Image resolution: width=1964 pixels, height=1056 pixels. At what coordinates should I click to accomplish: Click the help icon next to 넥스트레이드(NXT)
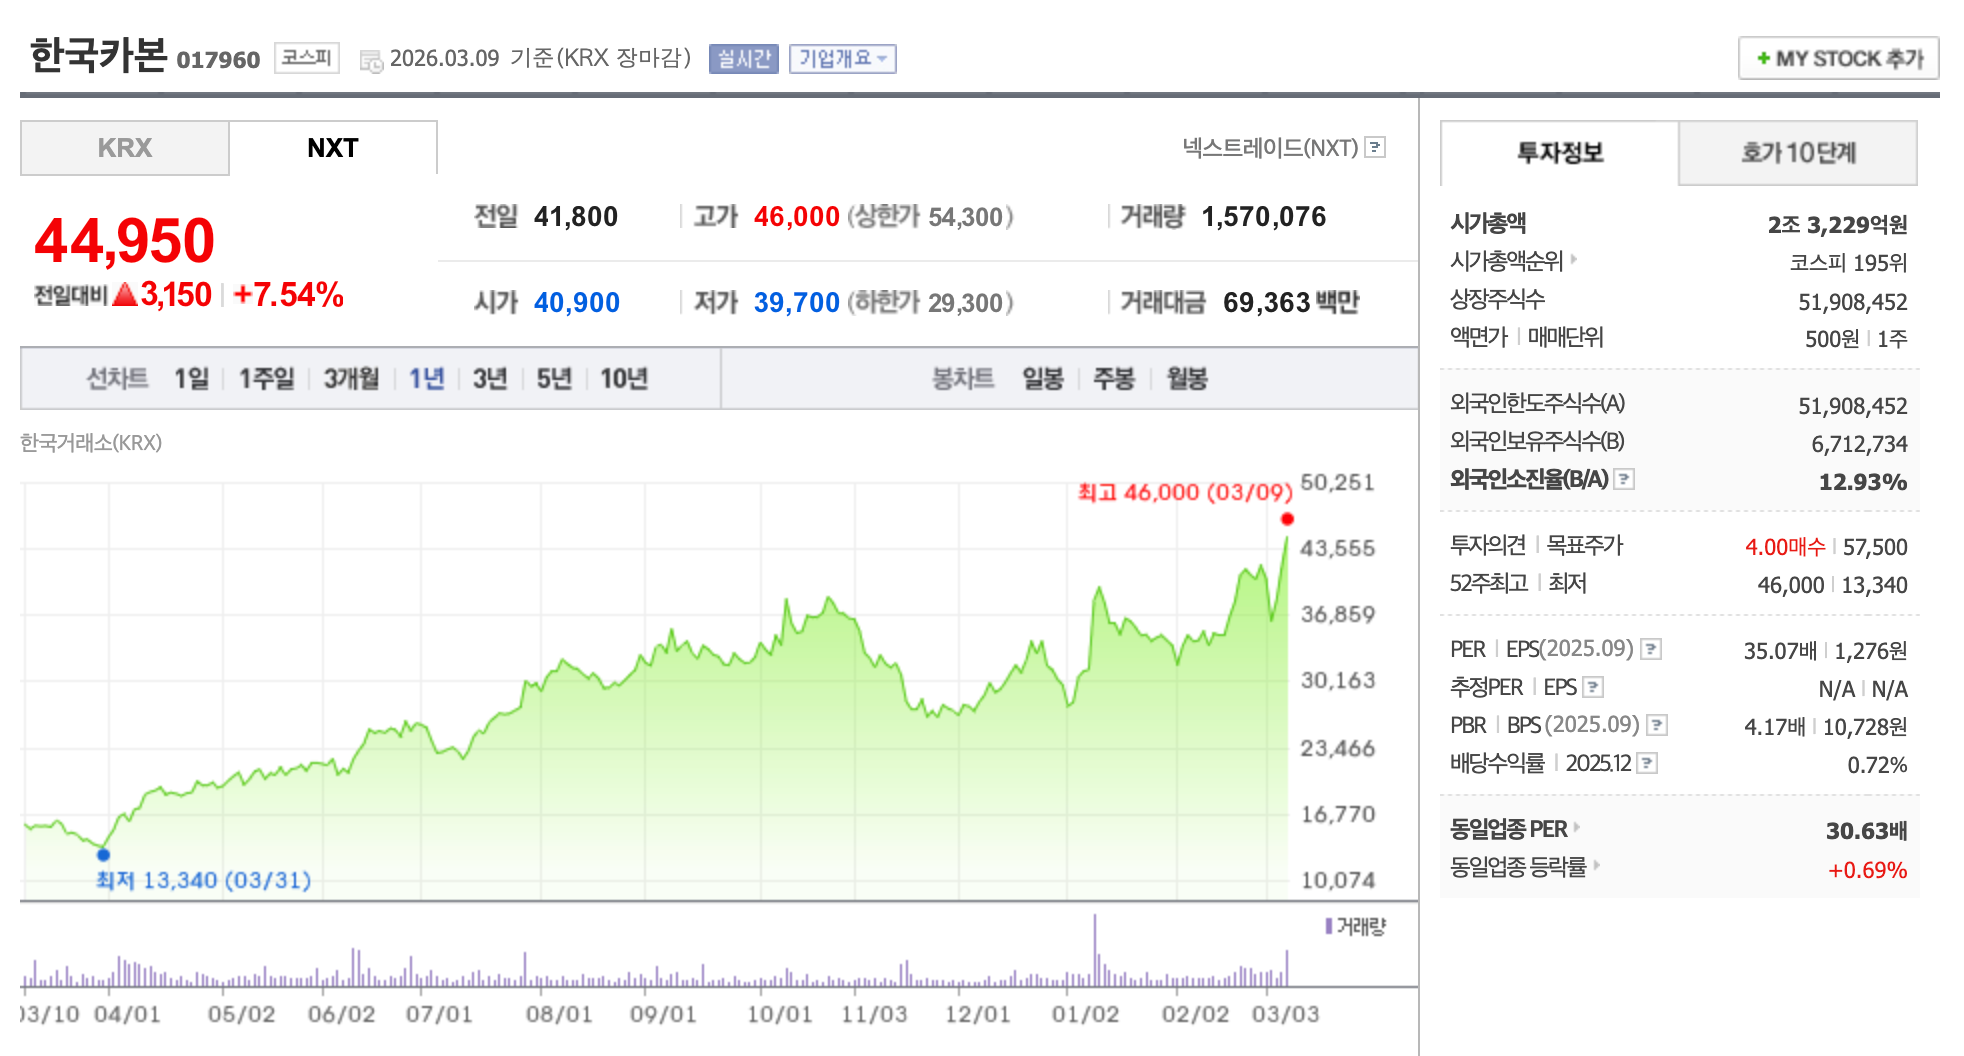coord(1376,147)
